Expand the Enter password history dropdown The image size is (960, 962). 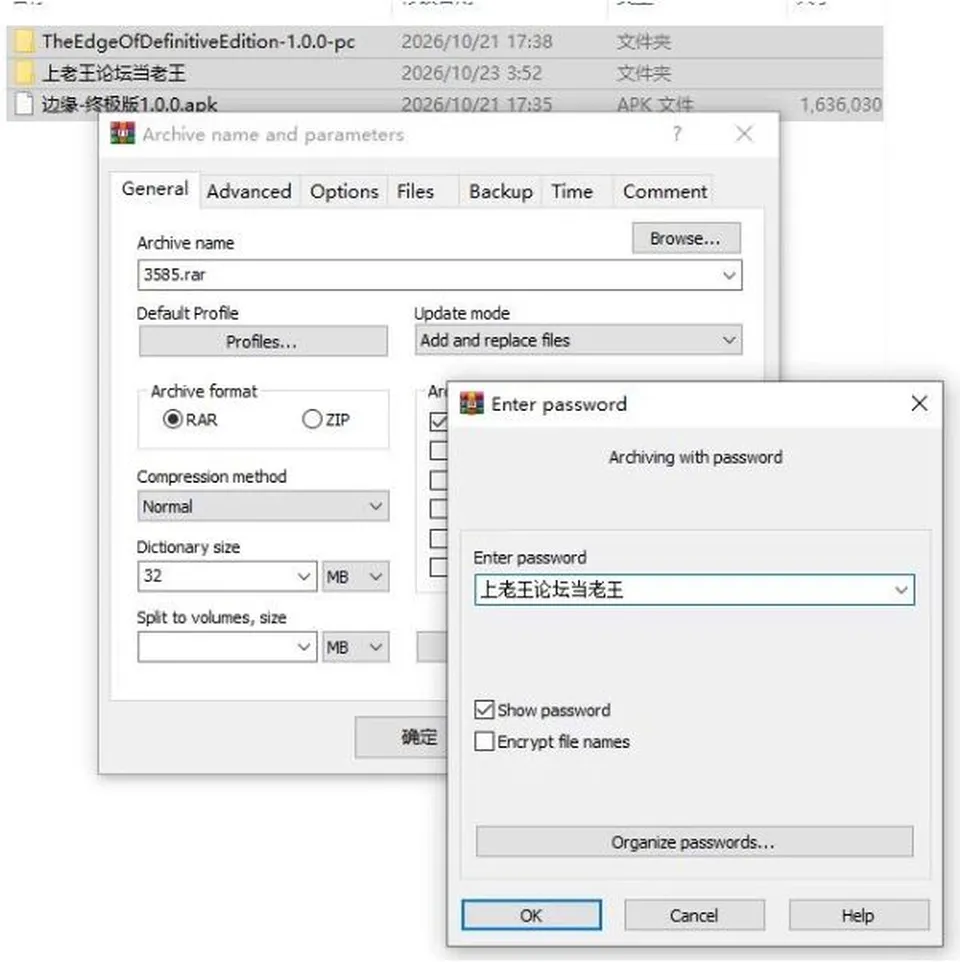tap(900, 590)
